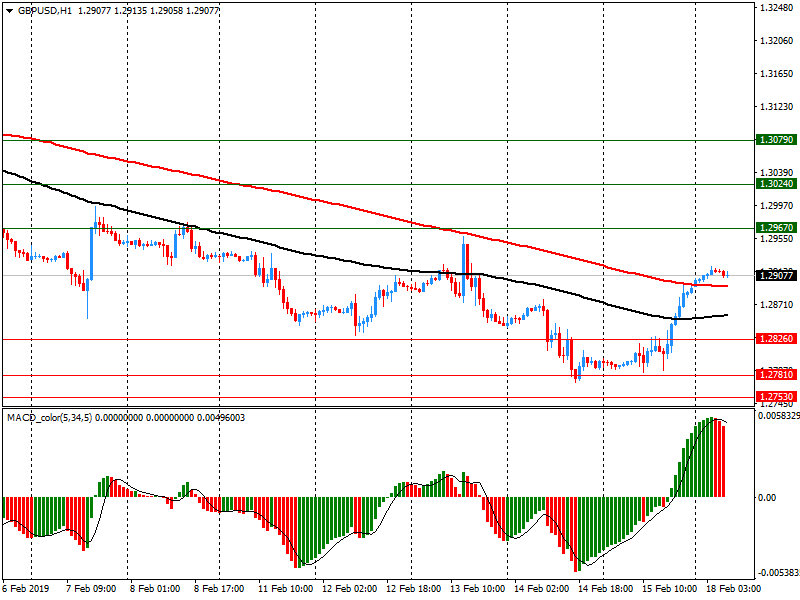The height and width of the screenshot is (600, 800).
Task: Click the 13 Feb 10:00 time axis label
Action: coord(479,589)
